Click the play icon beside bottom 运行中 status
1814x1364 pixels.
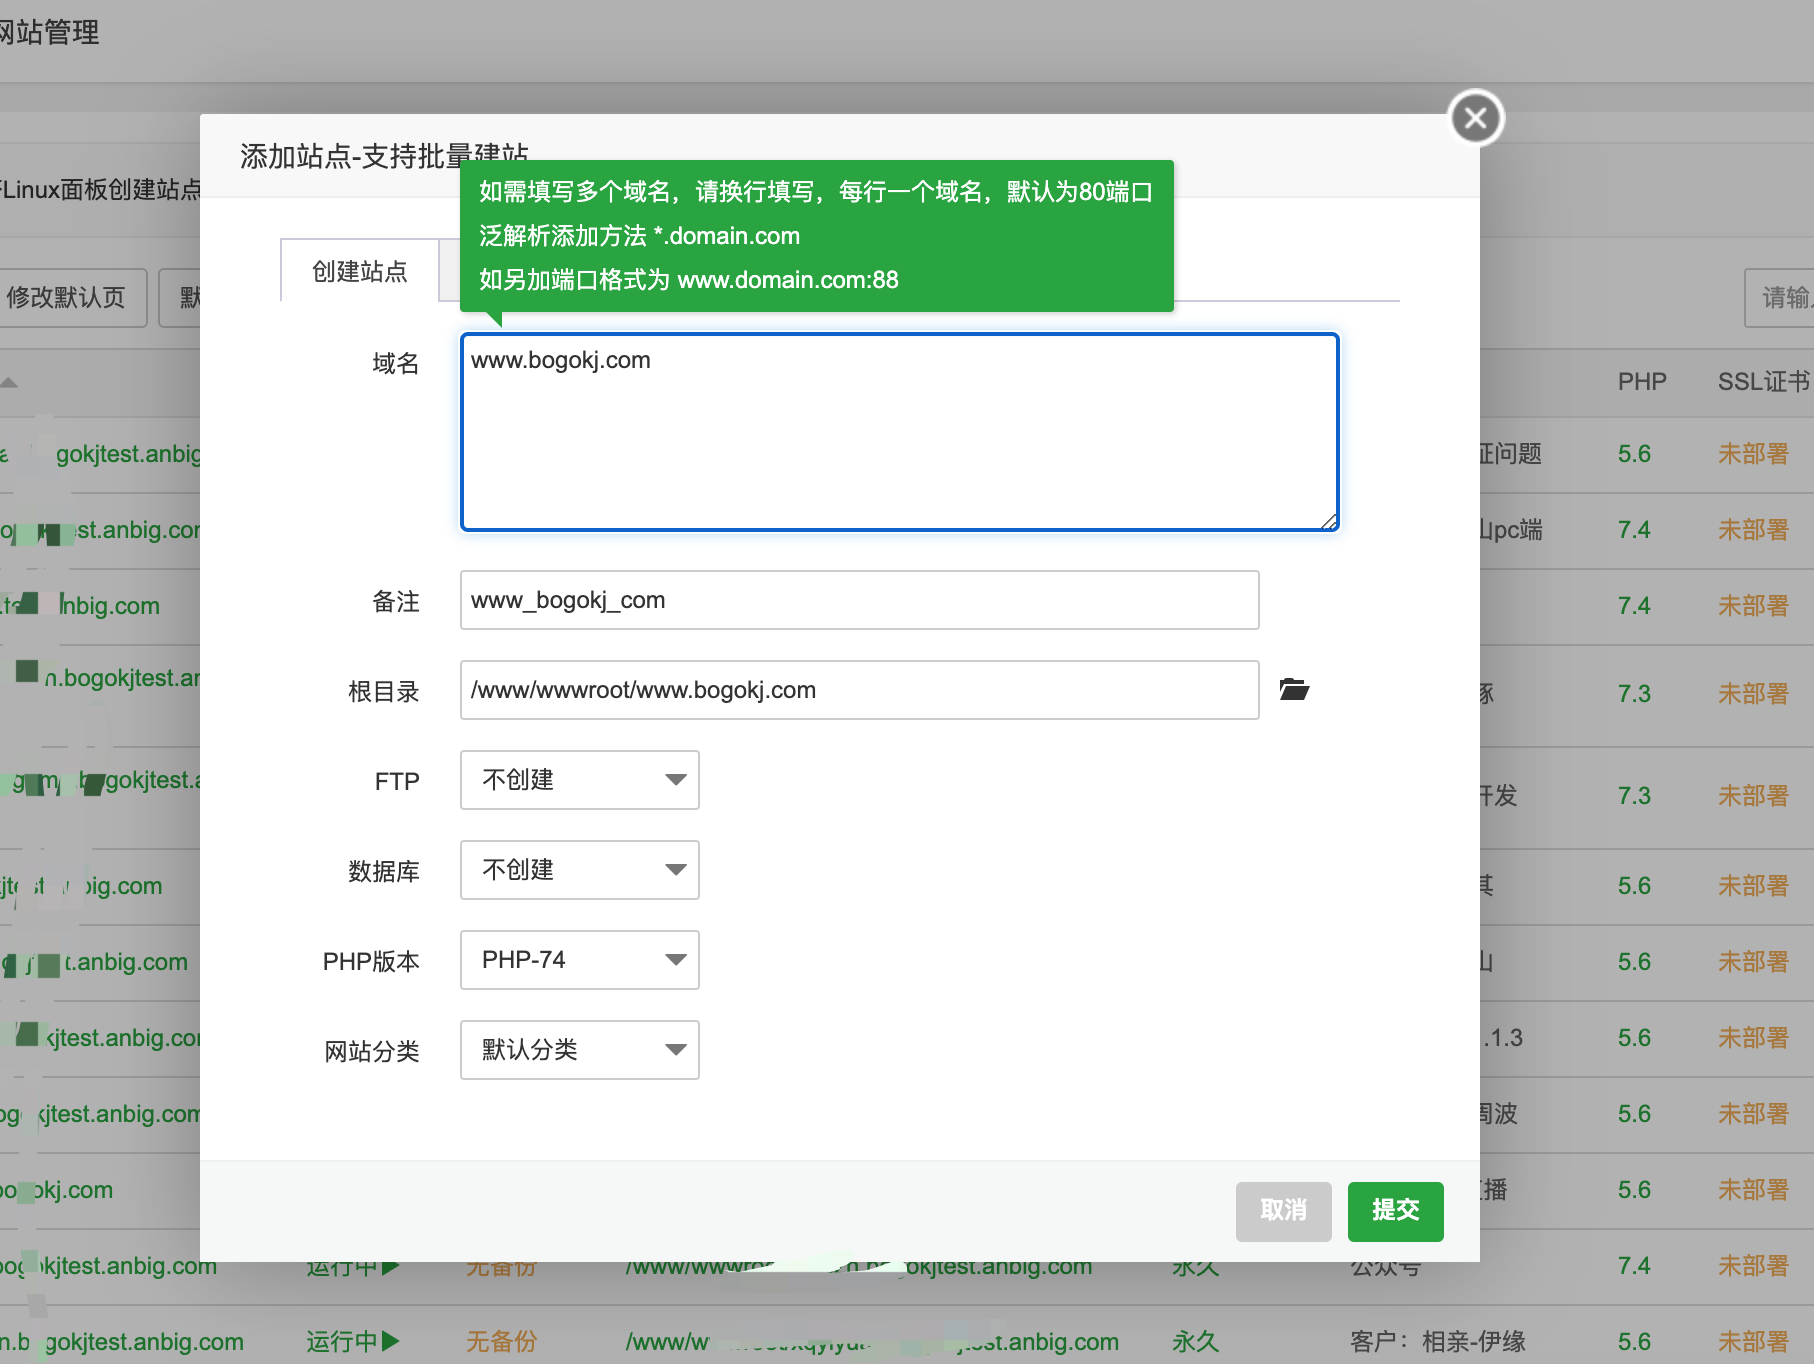(391, 1341)
